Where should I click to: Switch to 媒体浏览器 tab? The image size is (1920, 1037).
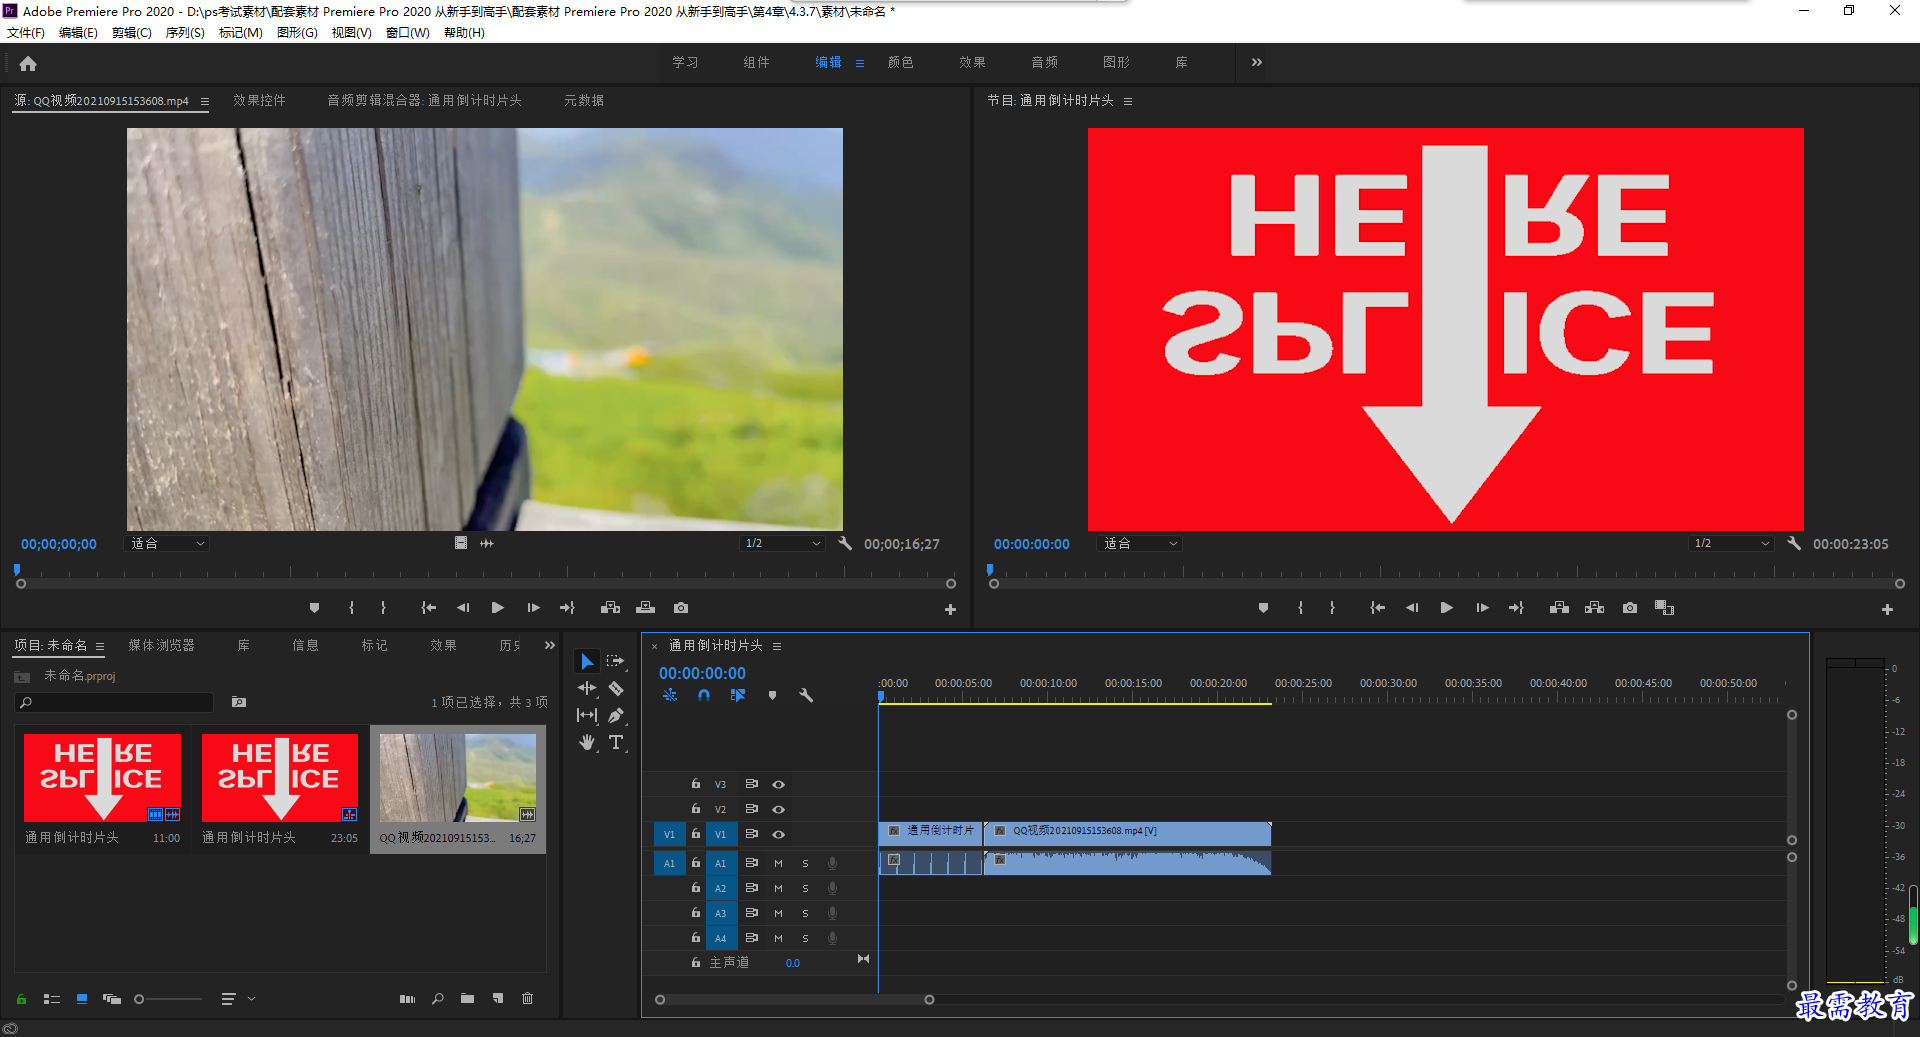[161, 645]
